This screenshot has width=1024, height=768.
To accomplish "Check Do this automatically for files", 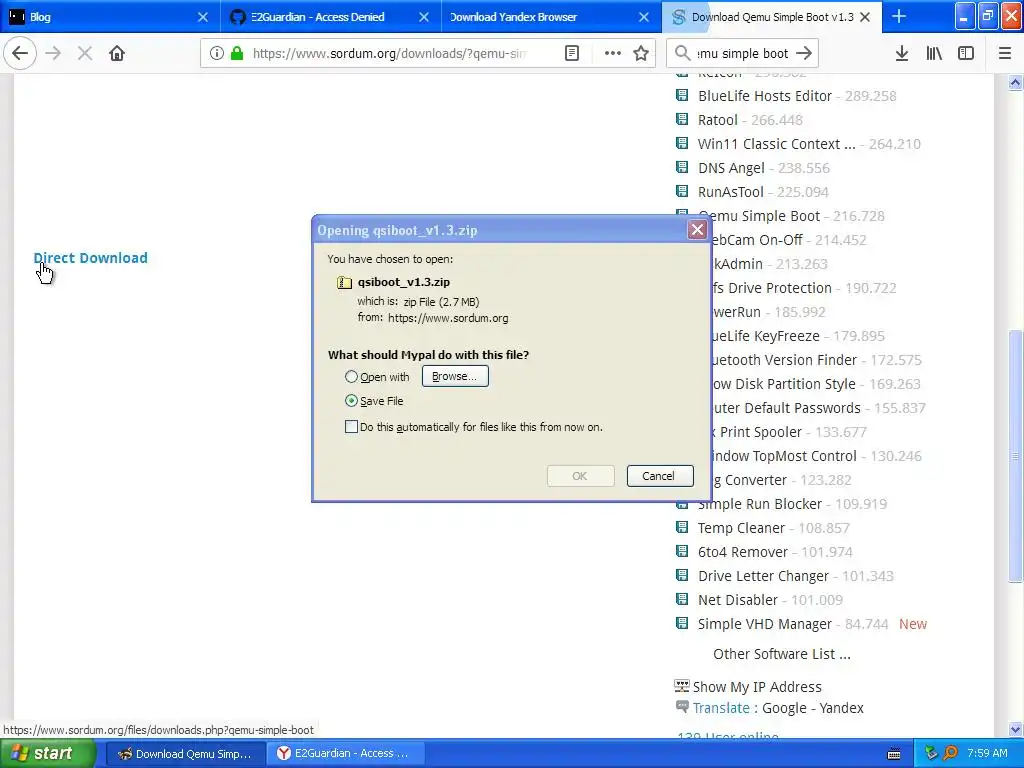I will (x=351, y=427).
